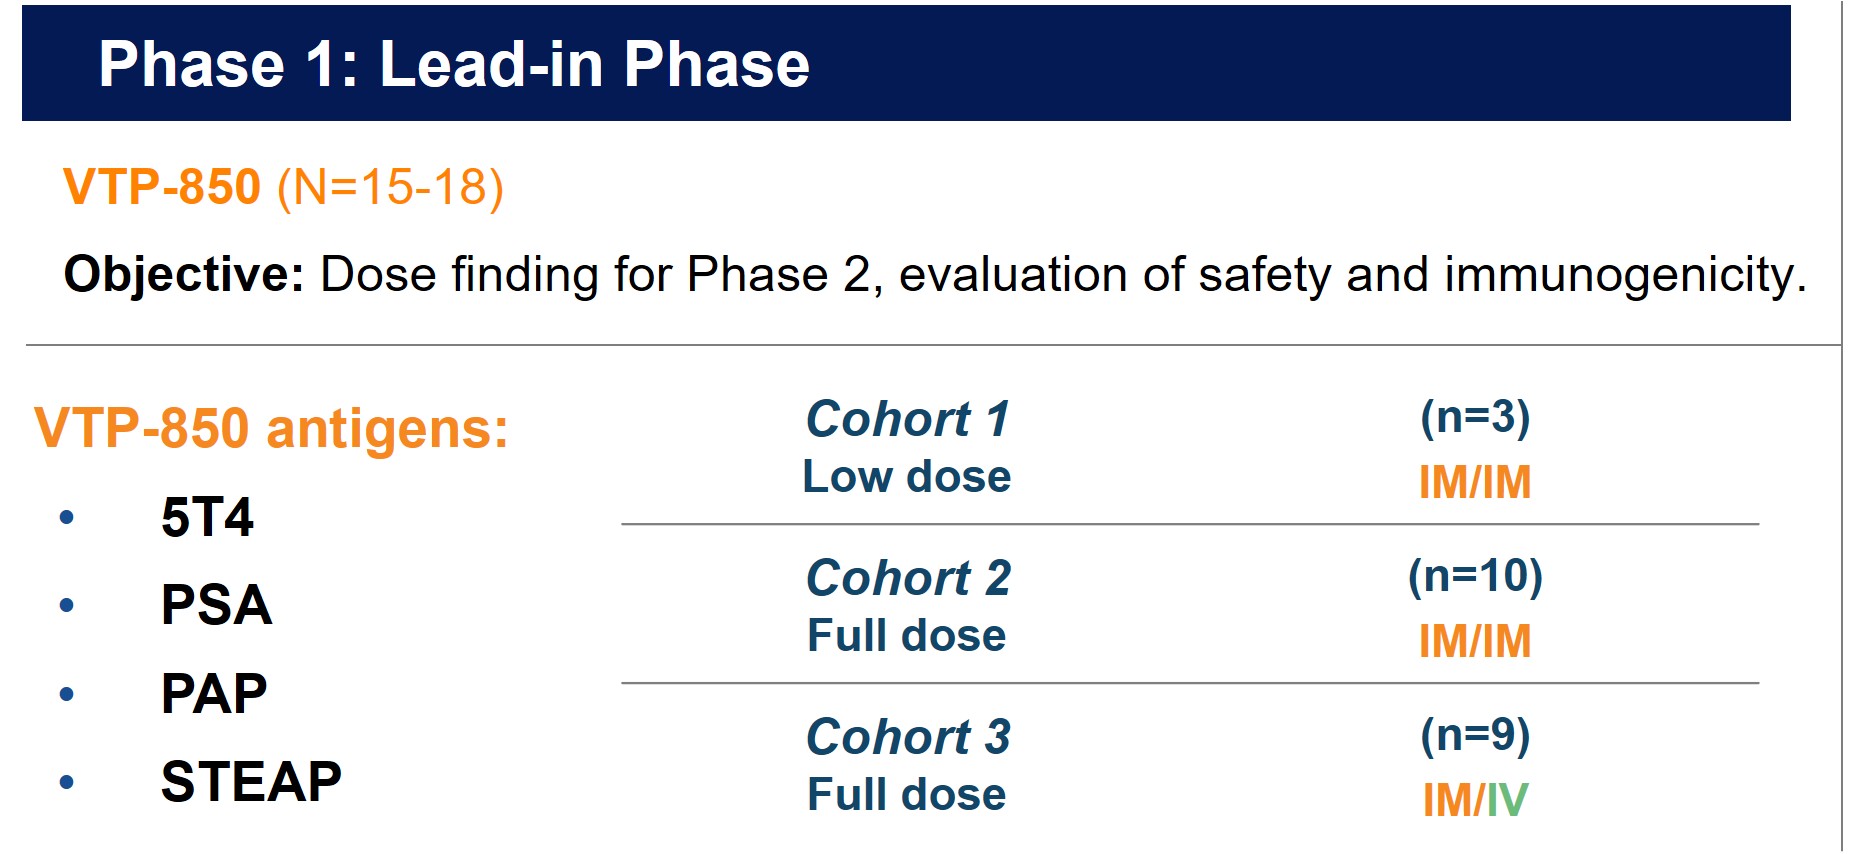Click the STEAP antigen item
This screenshot has width=1862, height=854.
click(251, 781)
